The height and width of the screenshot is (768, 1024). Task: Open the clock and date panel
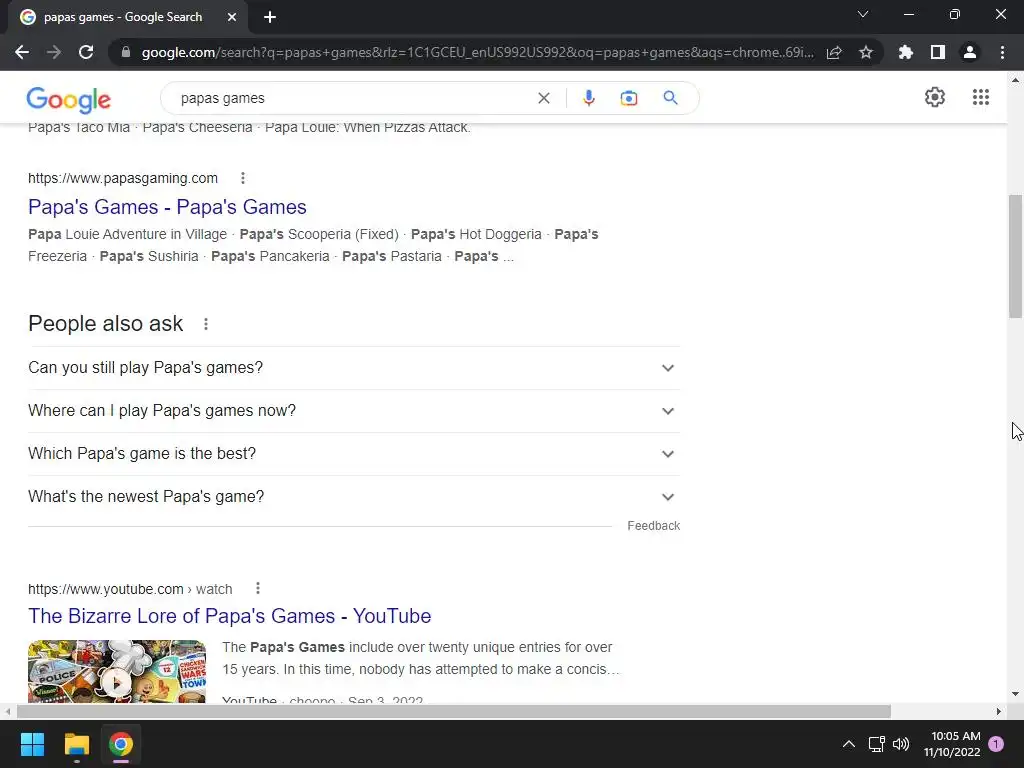[x=952, y=744]
